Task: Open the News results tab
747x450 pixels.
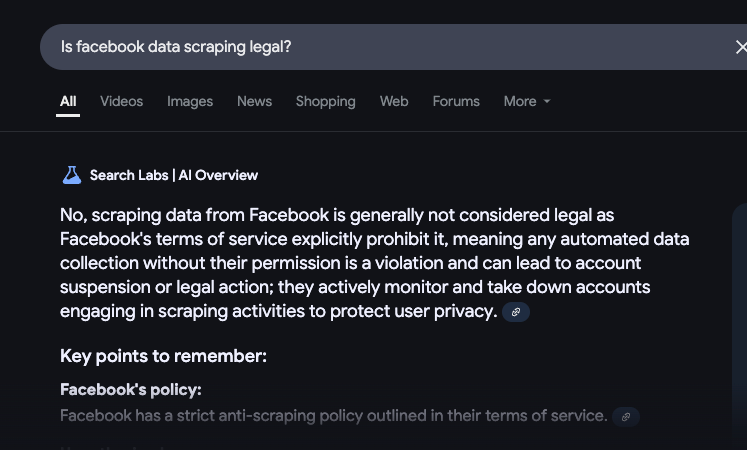Action: coord(254,101)
